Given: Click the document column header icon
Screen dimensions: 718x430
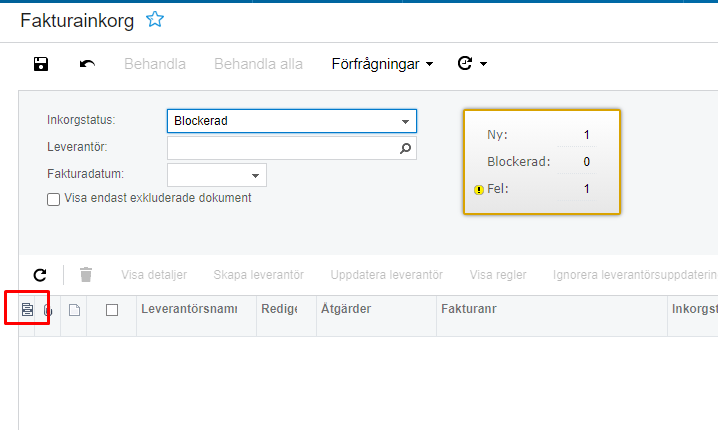Looking at the screenshot, I should tap(74, 310).
